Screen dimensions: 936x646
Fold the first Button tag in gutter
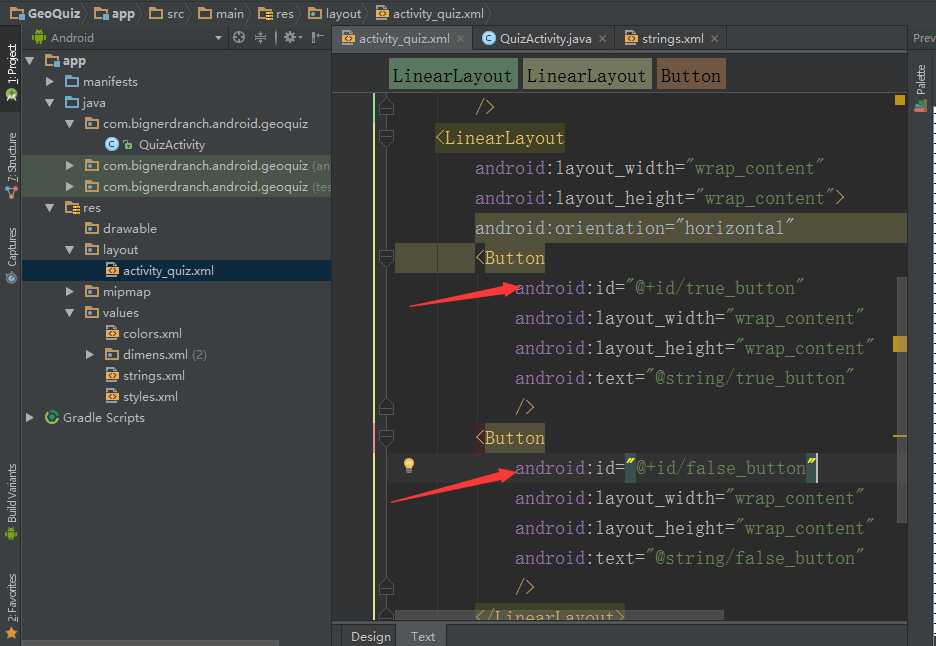pos(386,257)
